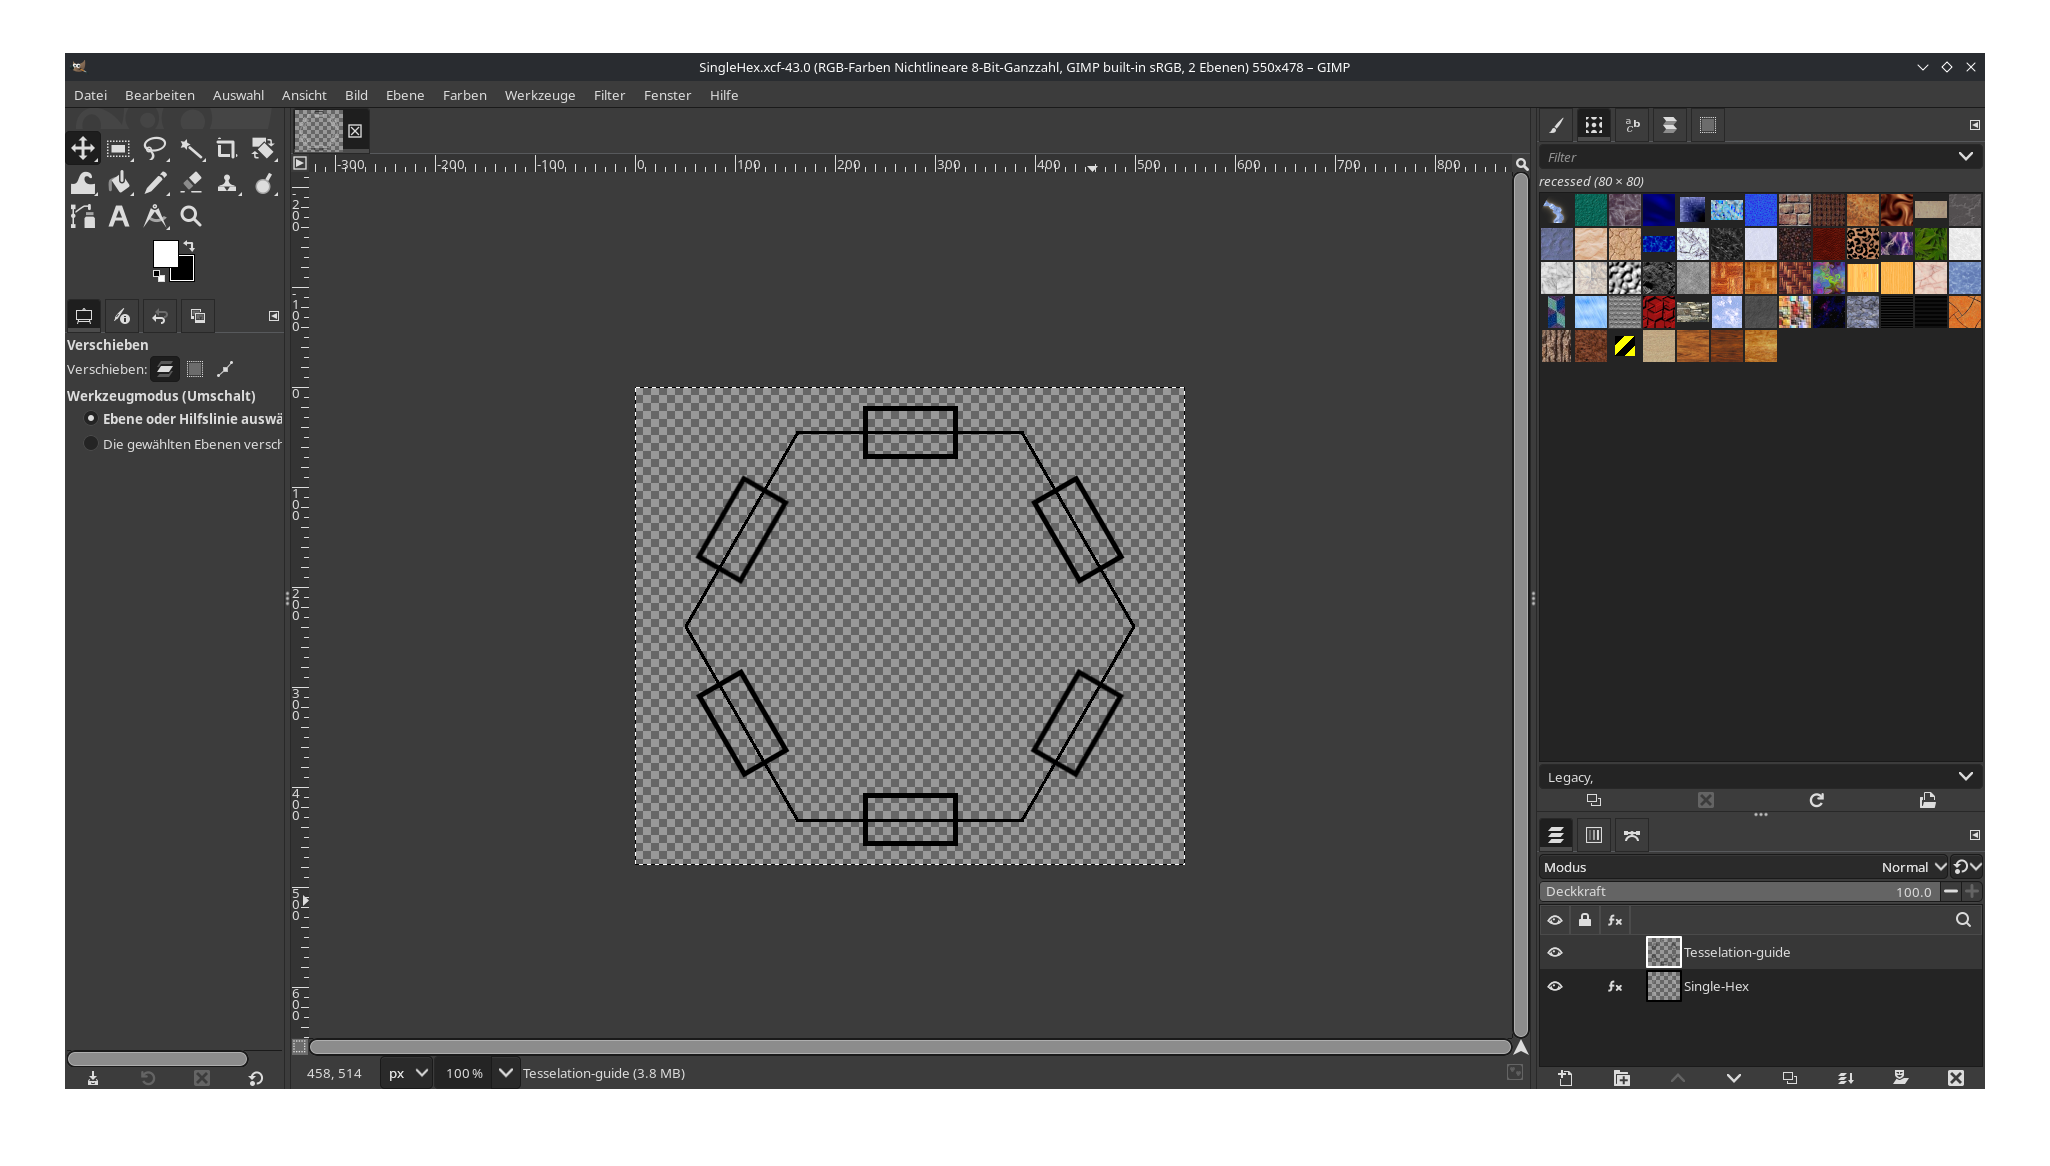Create a new layer
The image size is (2050, 1166).
point(1565,1078)
